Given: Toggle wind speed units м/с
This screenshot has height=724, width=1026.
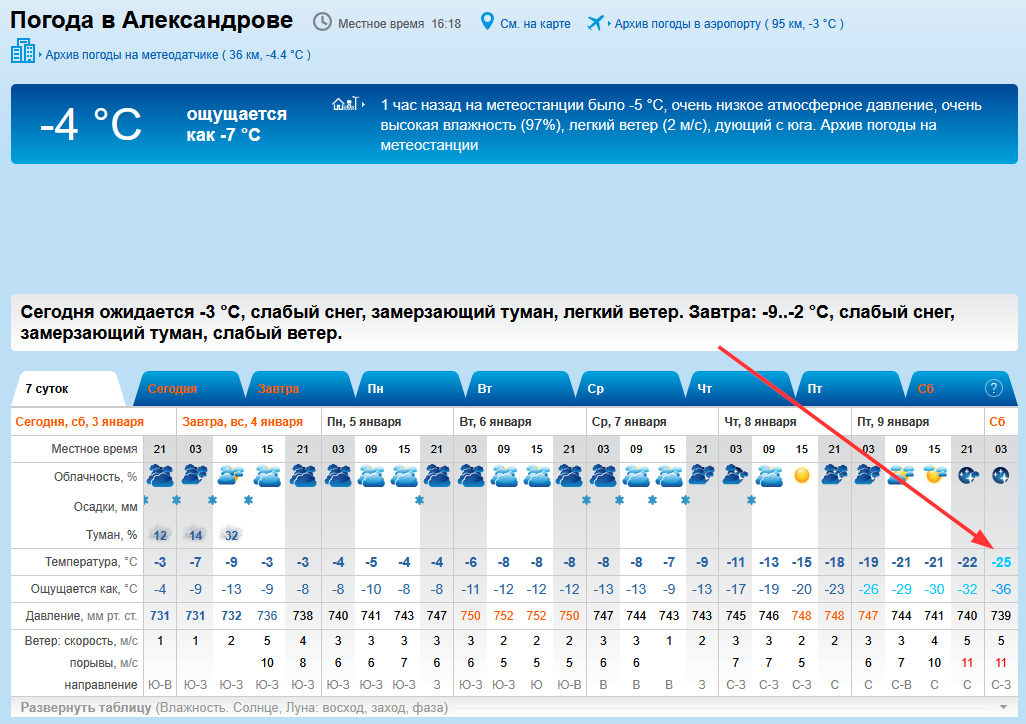Looking at the screenshot, I should [x=128, y=640].
